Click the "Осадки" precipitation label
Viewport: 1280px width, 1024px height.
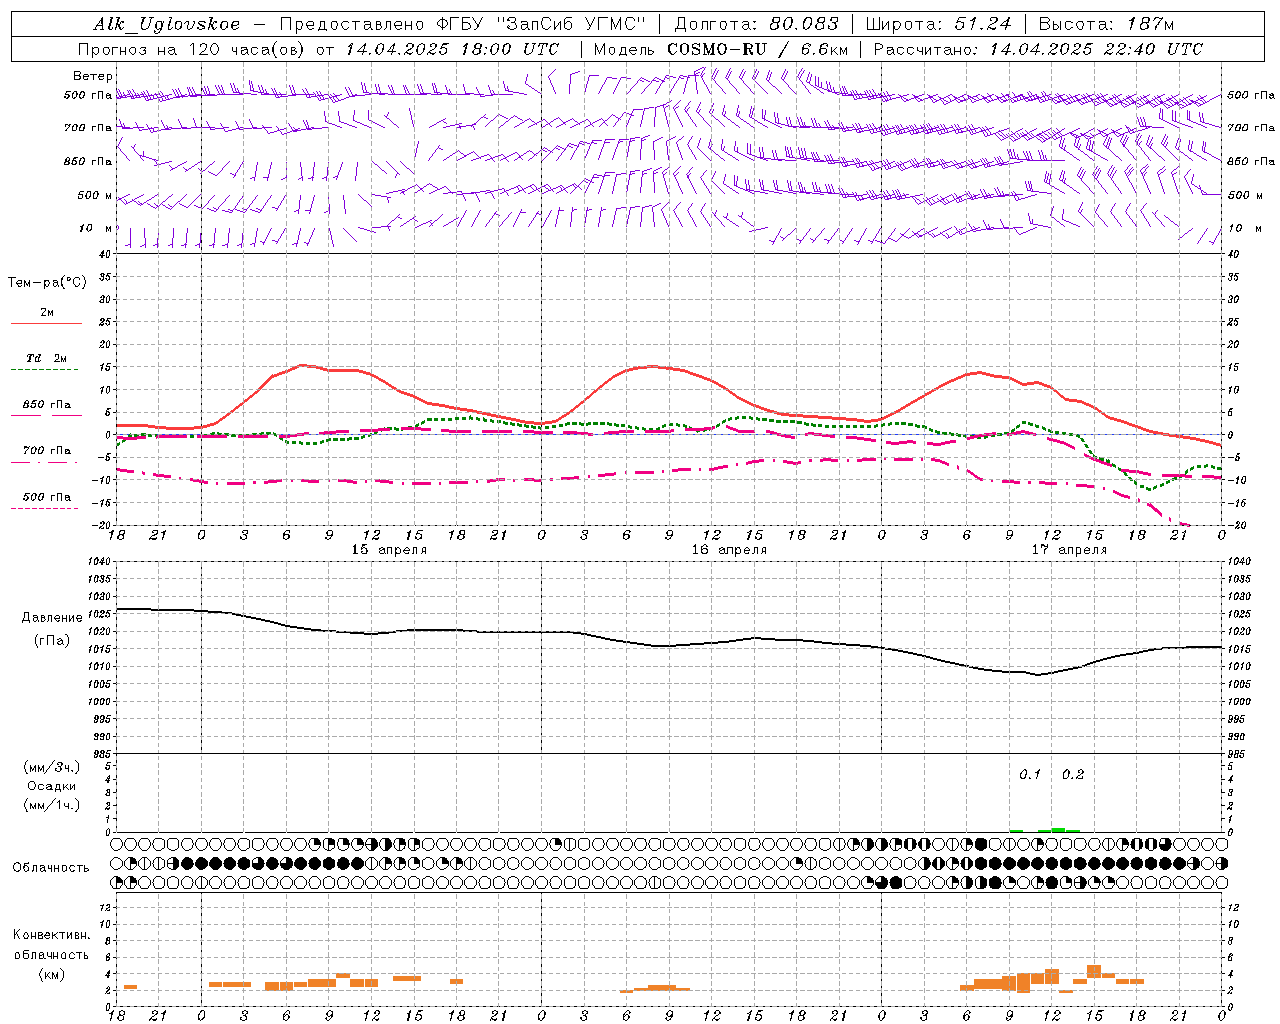[52, 786]
